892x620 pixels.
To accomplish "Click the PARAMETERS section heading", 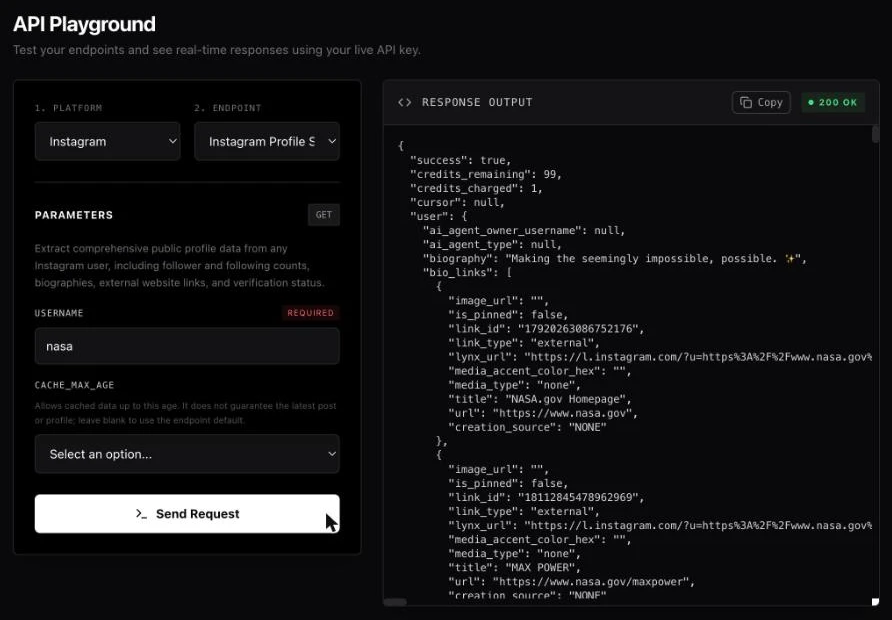I will click(74, 215).
